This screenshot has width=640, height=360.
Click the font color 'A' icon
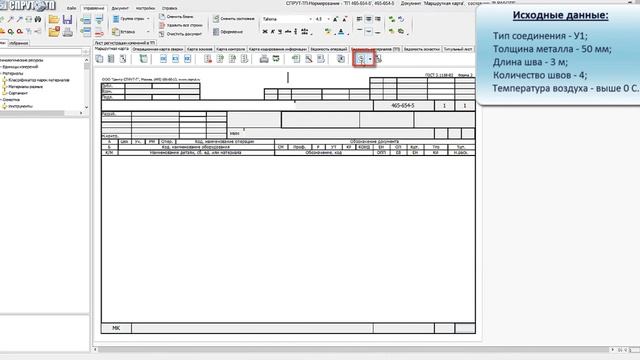341,31
